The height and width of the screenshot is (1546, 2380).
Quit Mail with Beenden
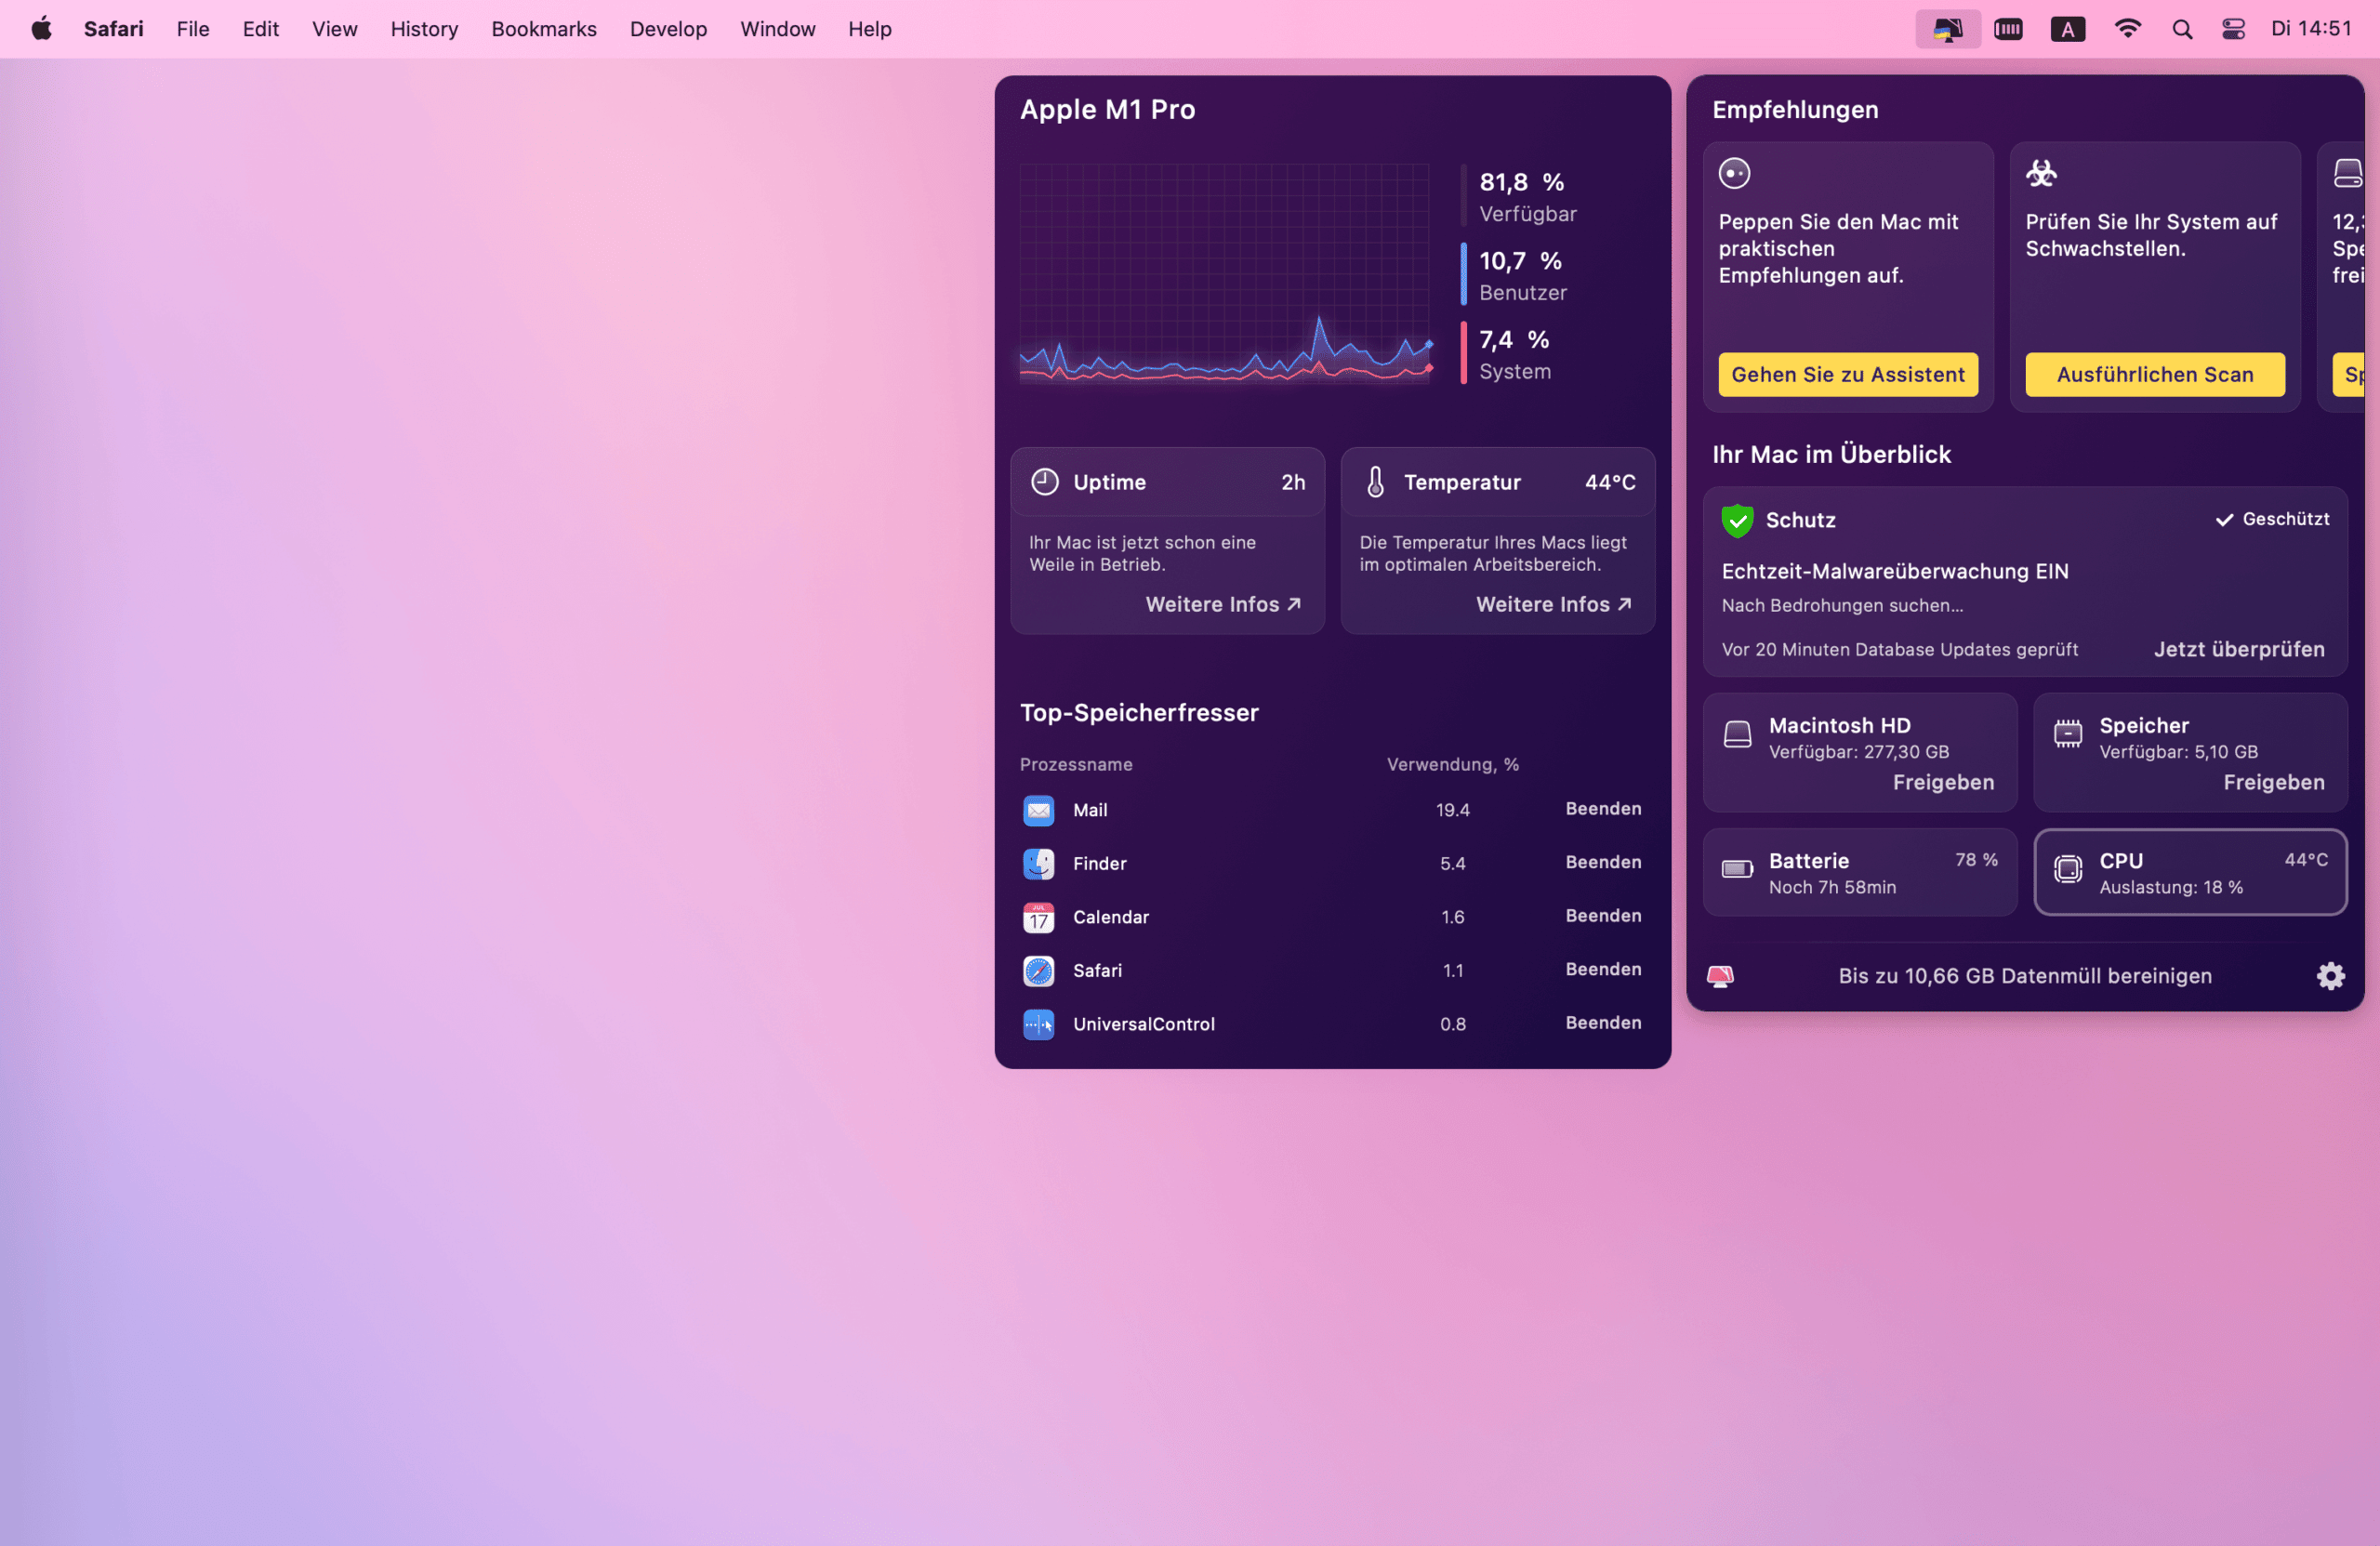(1603, 808)
